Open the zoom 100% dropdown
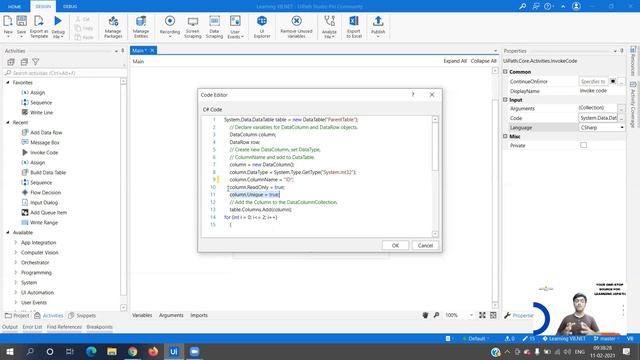The height and width of the screenshot is (360, 640). pyautogui.click(x=471, y=315)
